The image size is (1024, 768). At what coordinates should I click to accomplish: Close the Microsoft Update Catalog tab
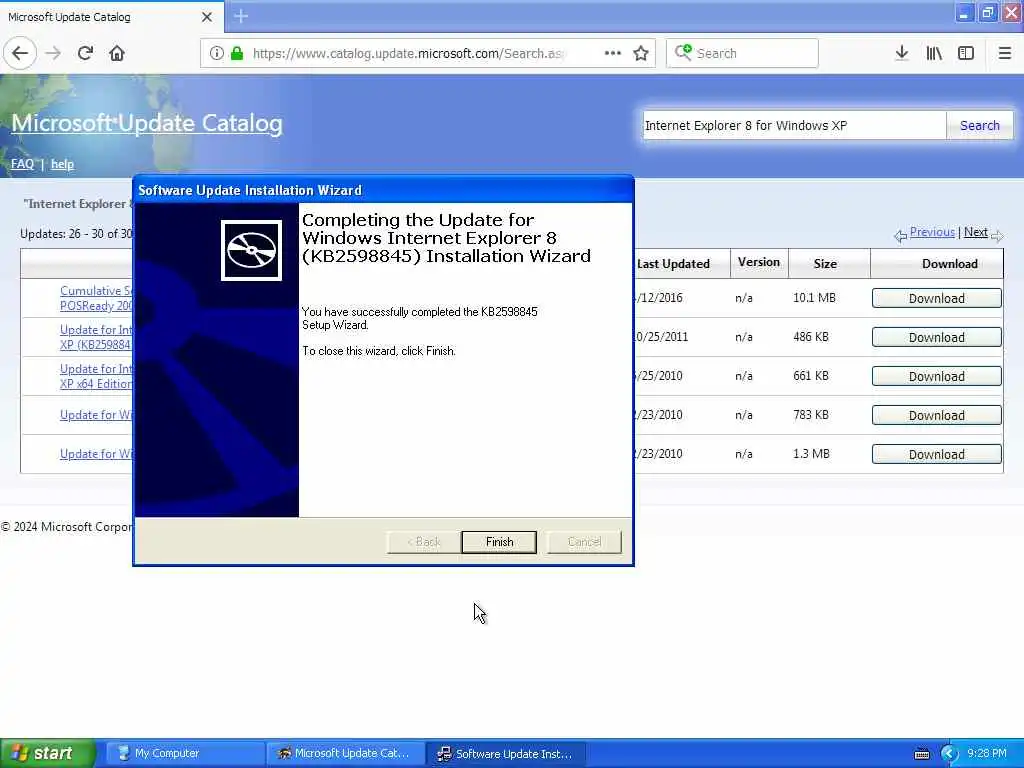207,17
